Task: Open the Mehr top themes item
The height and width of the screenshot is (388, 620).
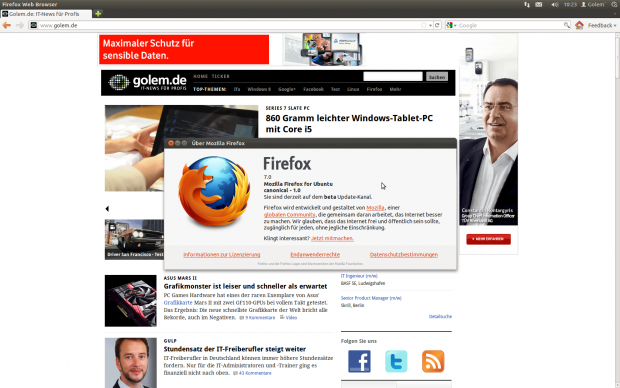Action: coord(395,89)
